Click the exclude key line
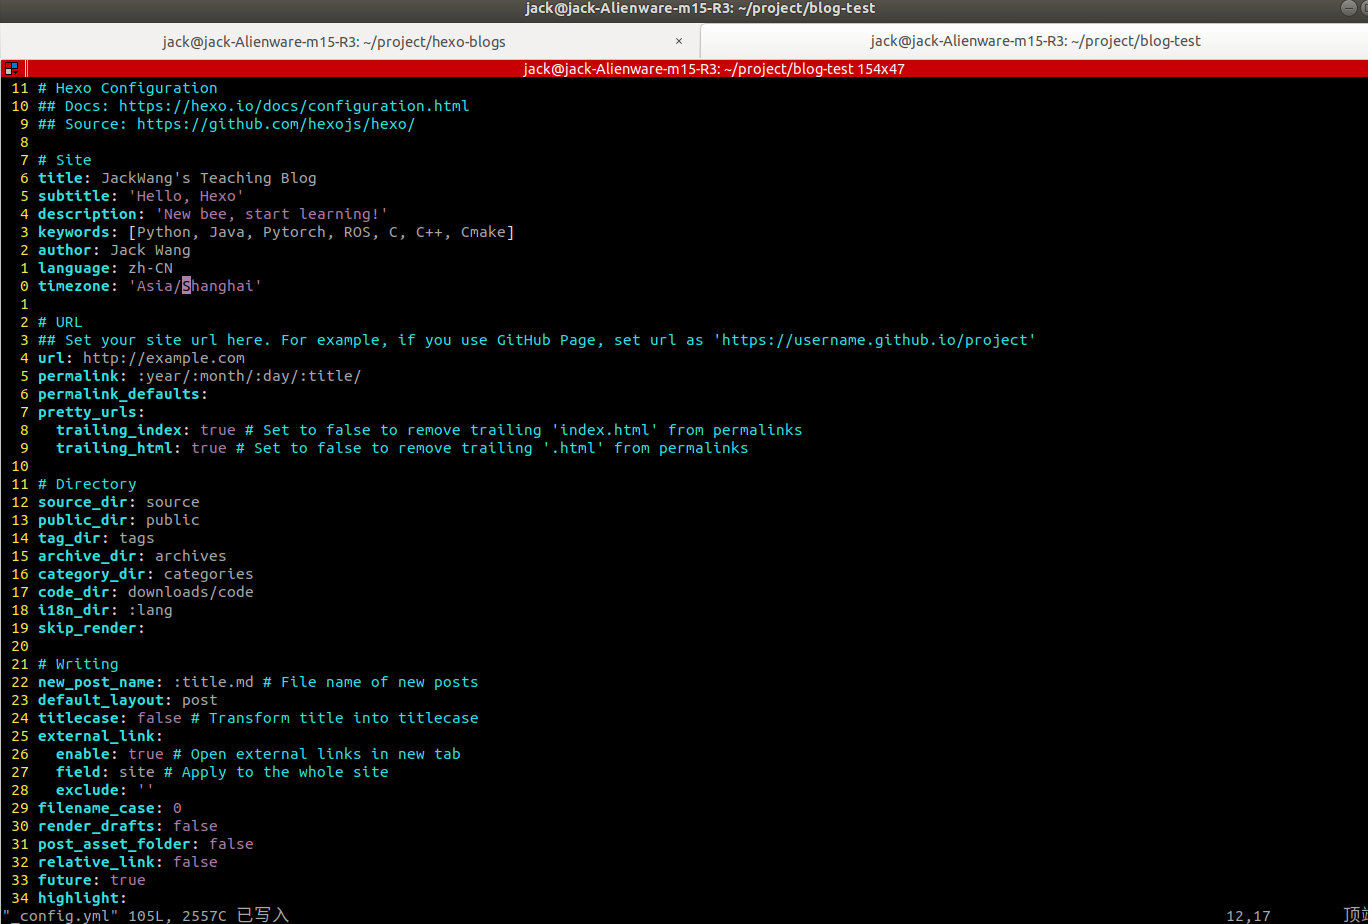1368x924 pixels. tap(105, 790)
